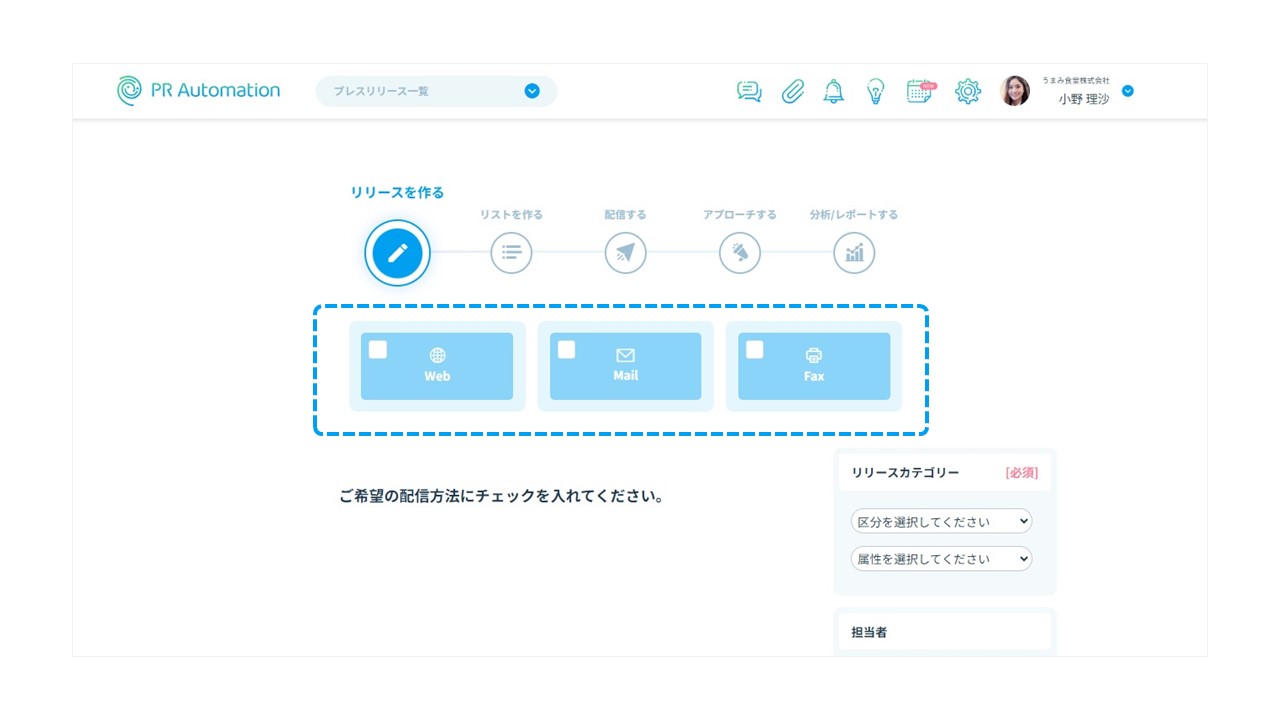Select the paper plane distribute step
This screenshot has width=1280, height=720.
(x=625, y=253)
